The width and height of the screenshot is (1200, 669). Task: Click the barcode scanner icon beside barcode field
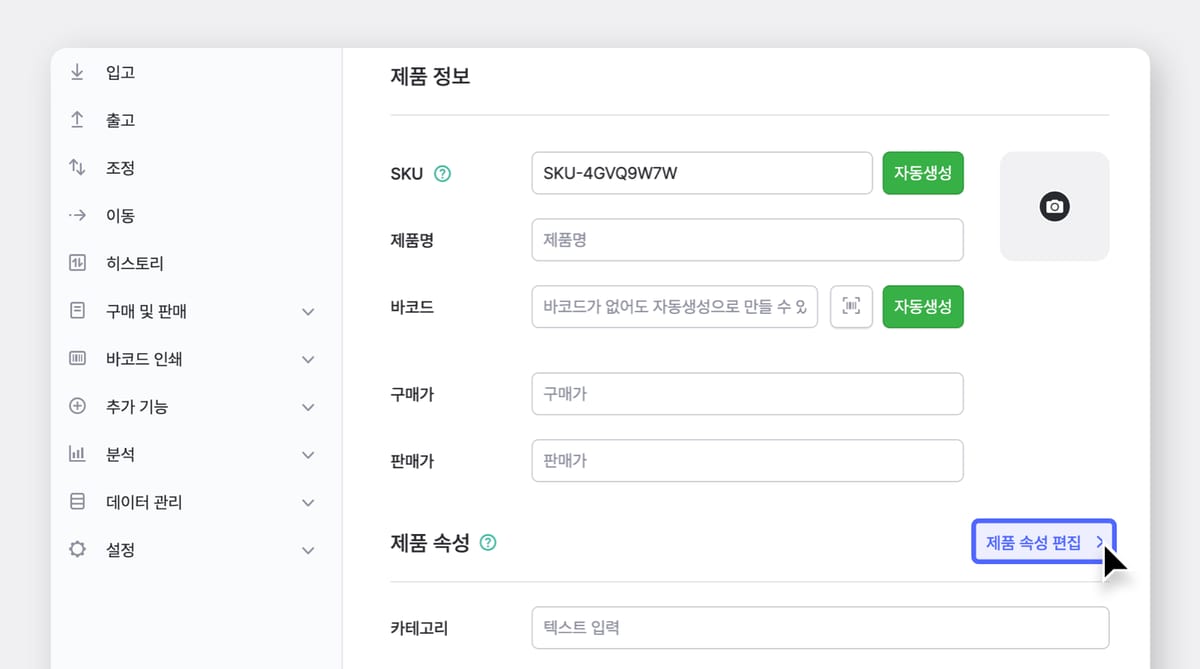851,307
